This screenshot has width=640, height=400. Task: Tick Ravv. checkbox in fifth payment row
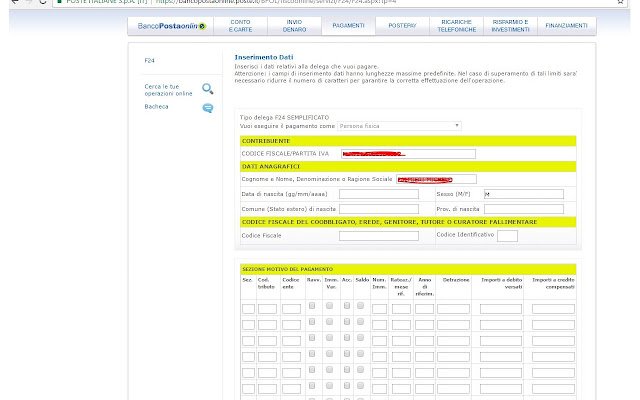(x=312, y=369)
